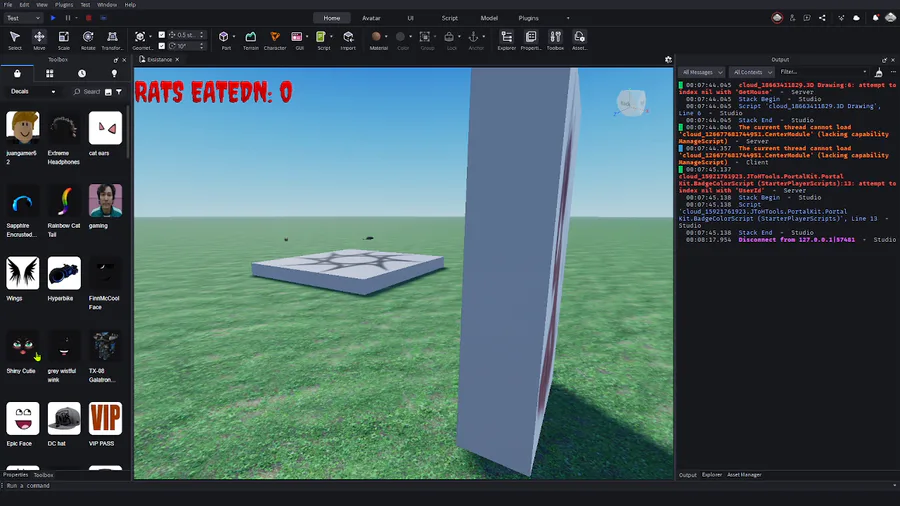Screen dimensions: 900x506
Task: Open the notifications bell
Action: [x=875, y=18]
